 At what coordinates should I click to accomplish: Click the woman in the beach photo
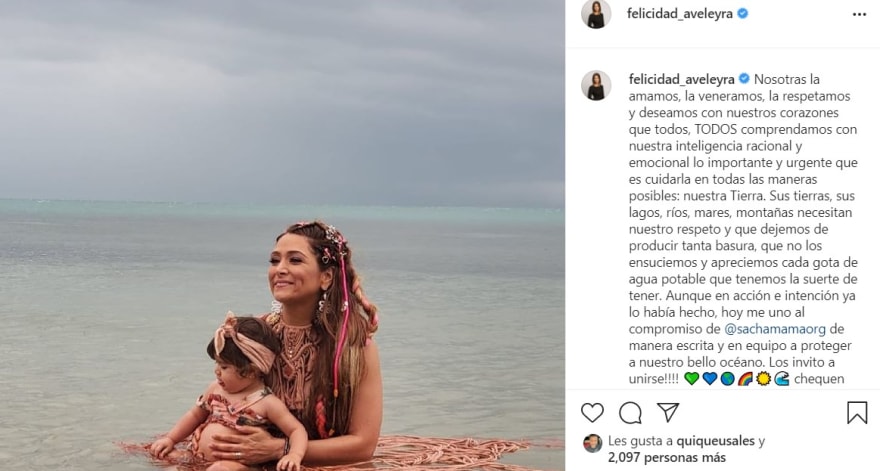coord(320,330)
